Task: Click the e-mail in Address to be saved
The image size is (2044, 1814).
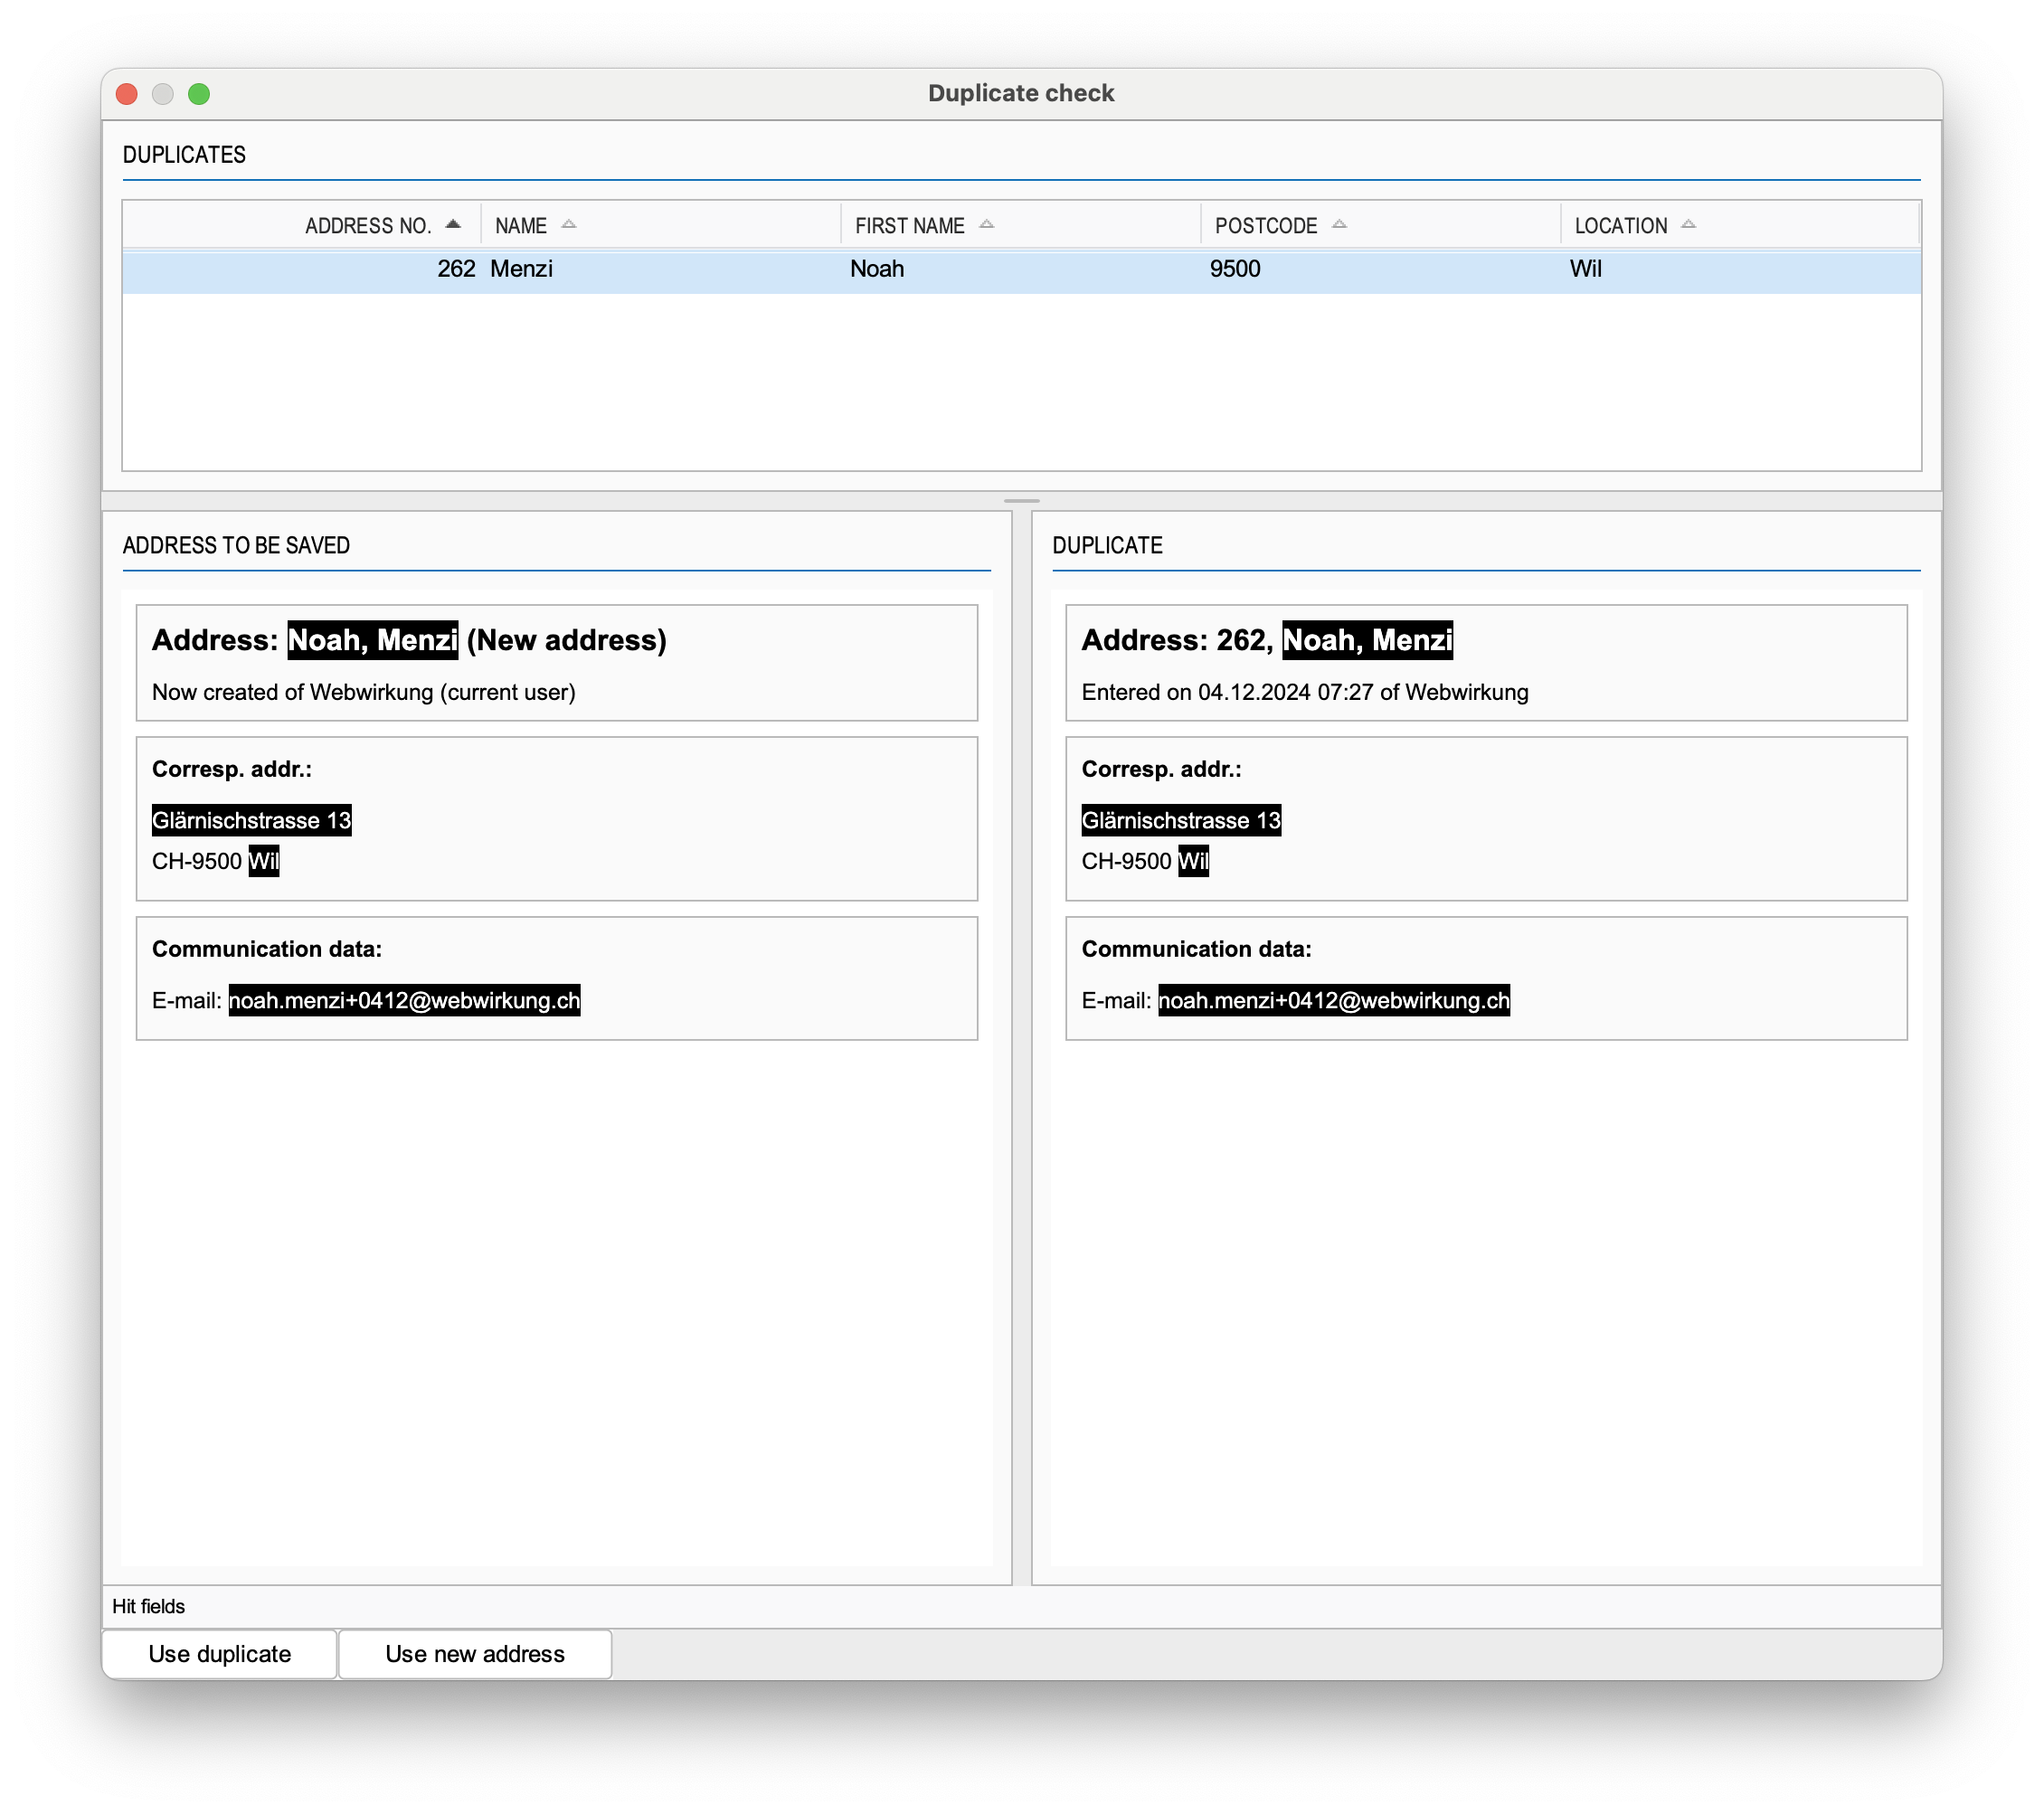Action: [x=404, y=1001]
